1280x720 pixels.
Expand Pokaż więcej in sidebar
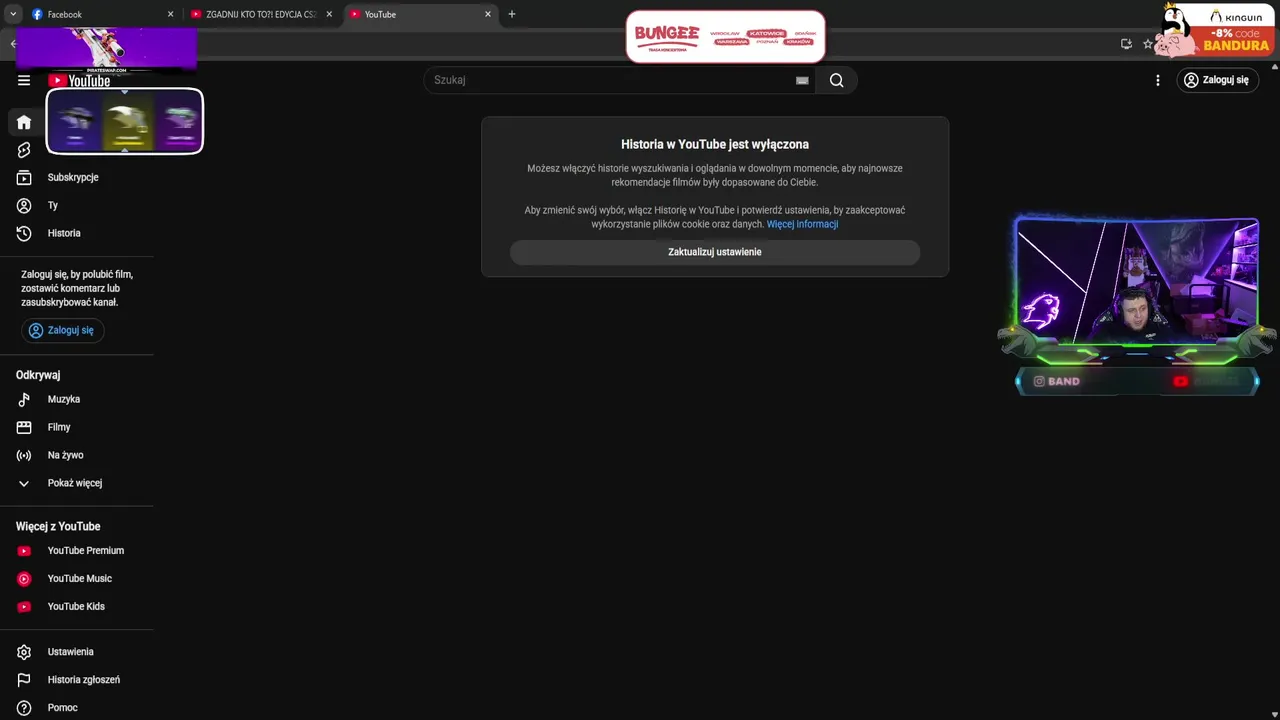77,484
